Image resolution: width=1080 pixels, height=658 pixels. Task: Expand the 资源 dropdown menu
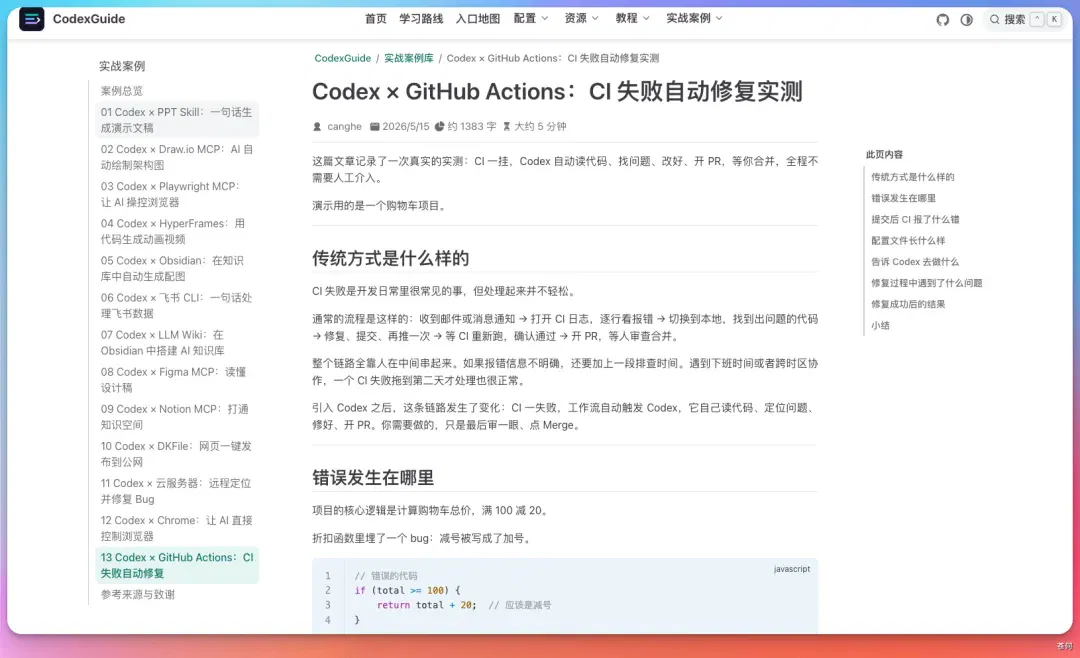(x=582, y=19)
